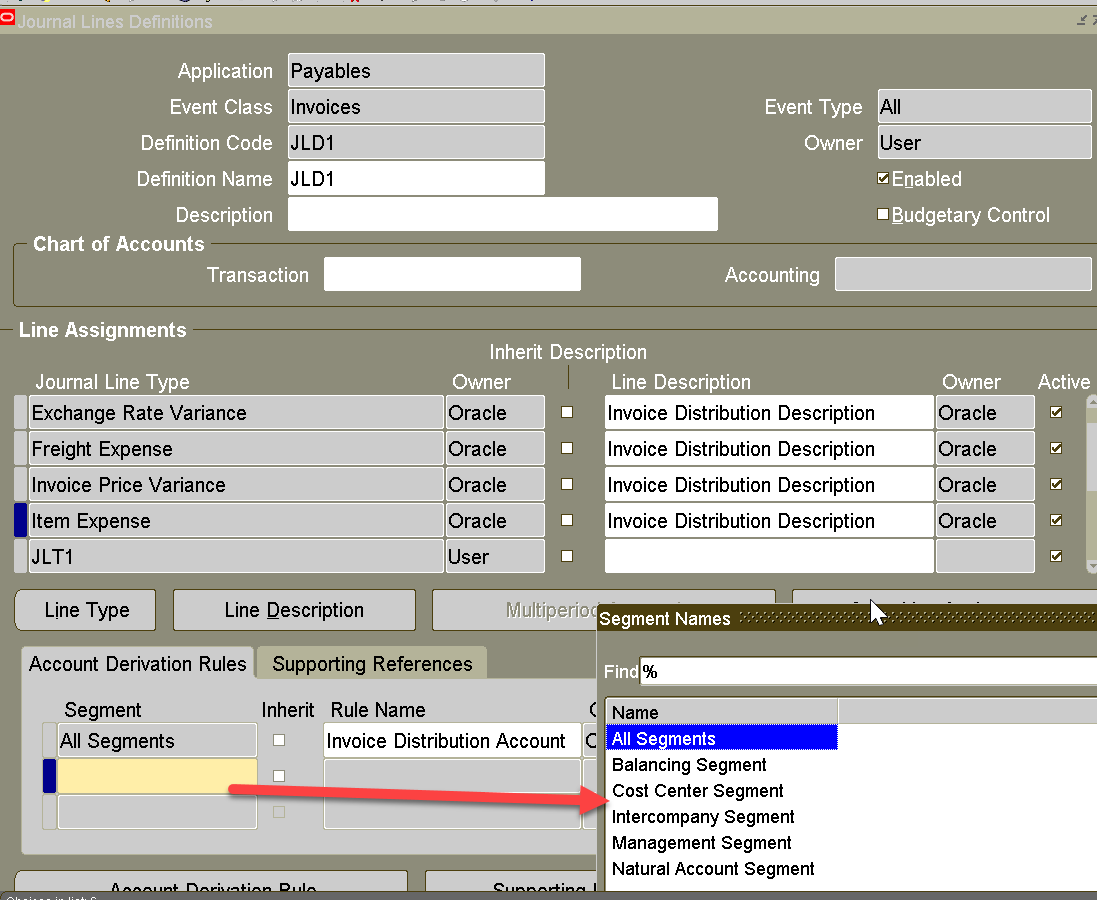Click the Line Description button
The image size is (1097, 900).
[x=293, y=610]
